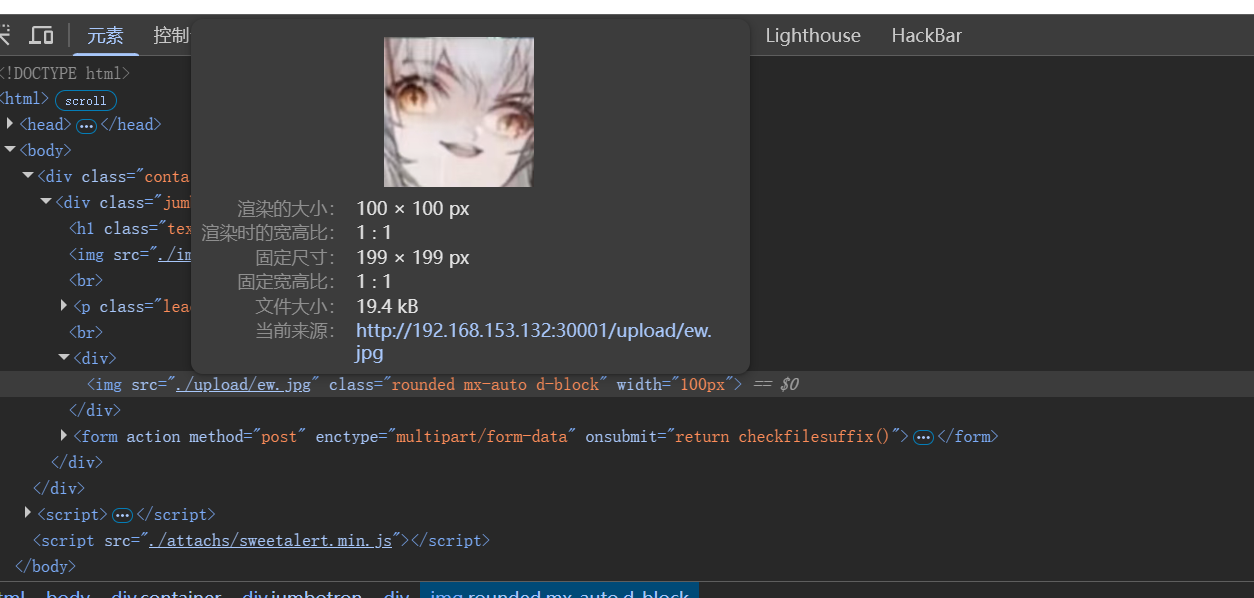Expand the p class lead node

point(64,306)
